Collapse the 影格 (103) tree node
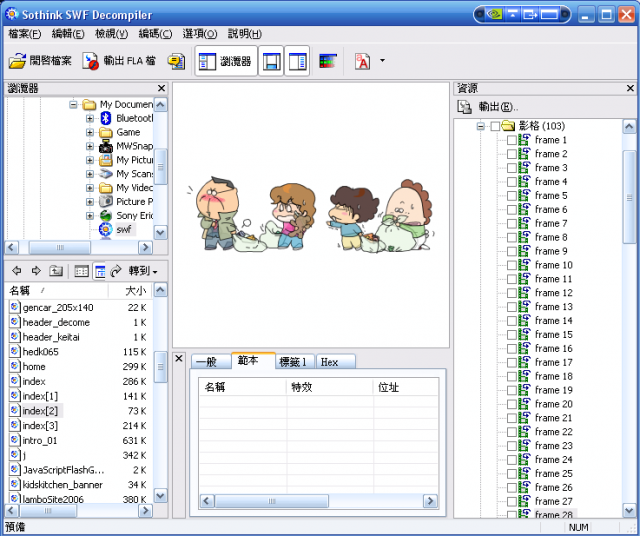This screenshot has width=640, height=536. point(481,126)
